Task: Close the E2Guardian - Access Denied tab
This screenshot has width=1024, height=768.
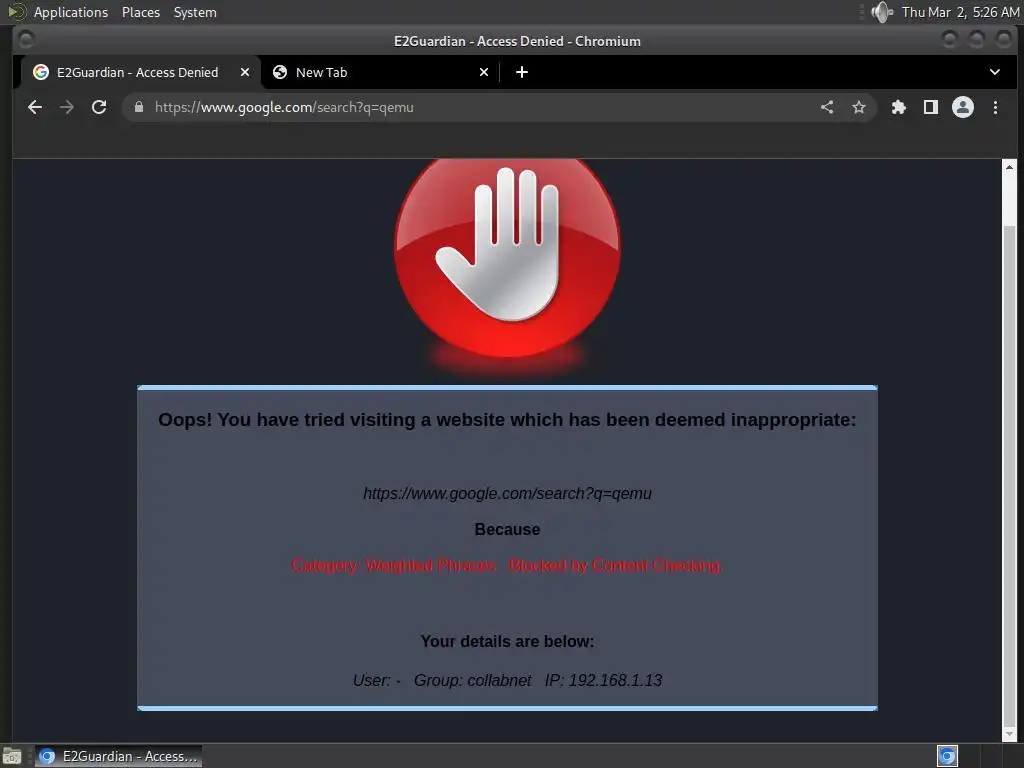Action: click(245, 72)
